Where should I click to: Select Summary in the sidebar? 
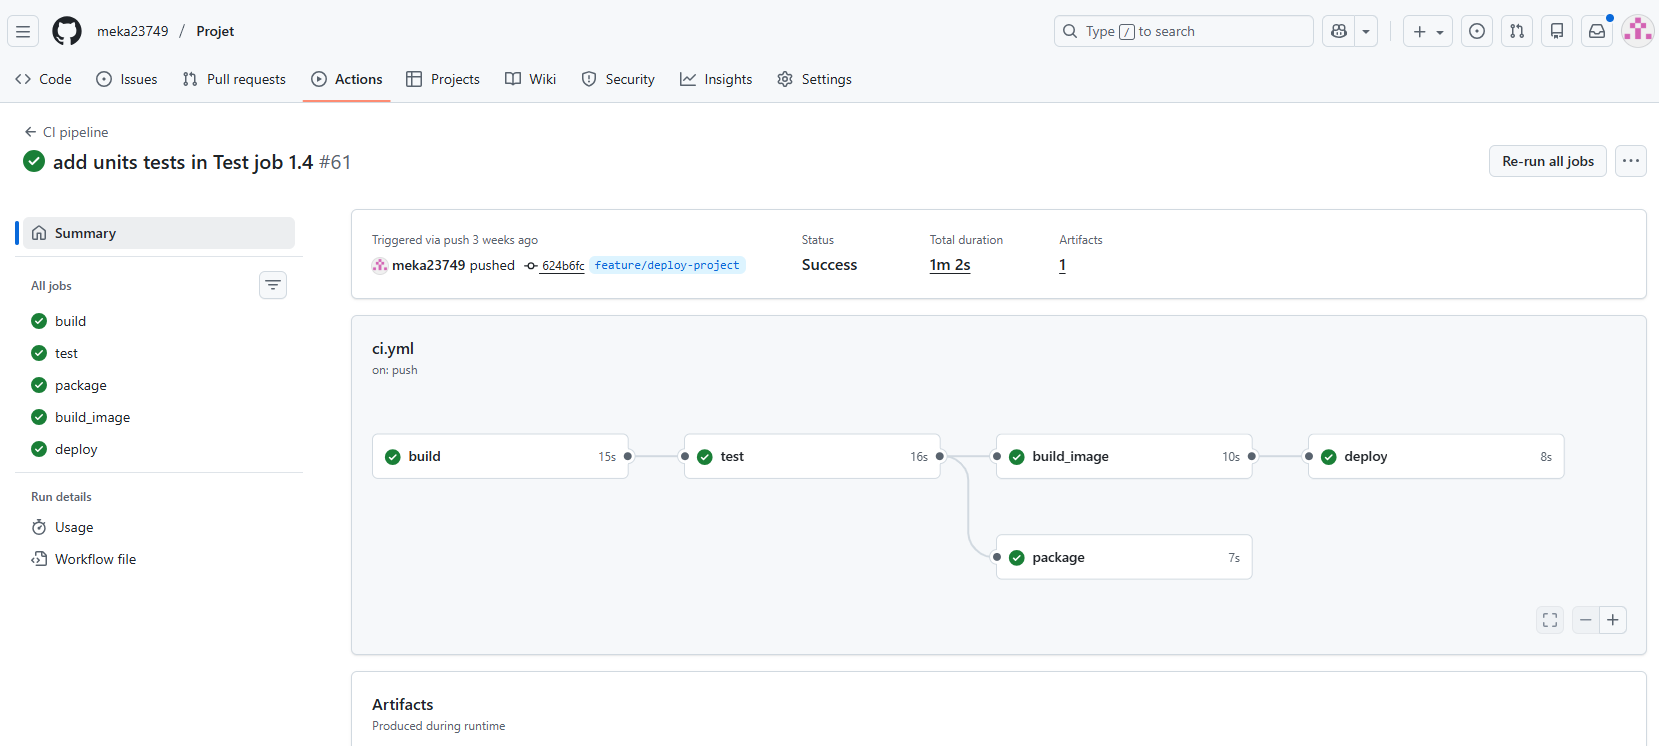[x=159, y=233]
